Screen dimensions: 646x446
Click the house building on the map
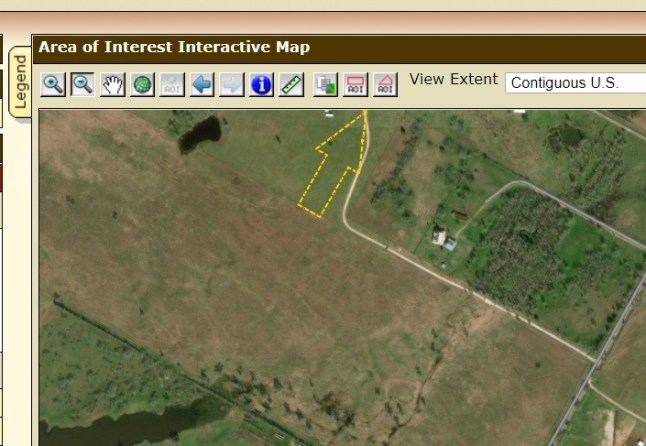tap(440, 237)
